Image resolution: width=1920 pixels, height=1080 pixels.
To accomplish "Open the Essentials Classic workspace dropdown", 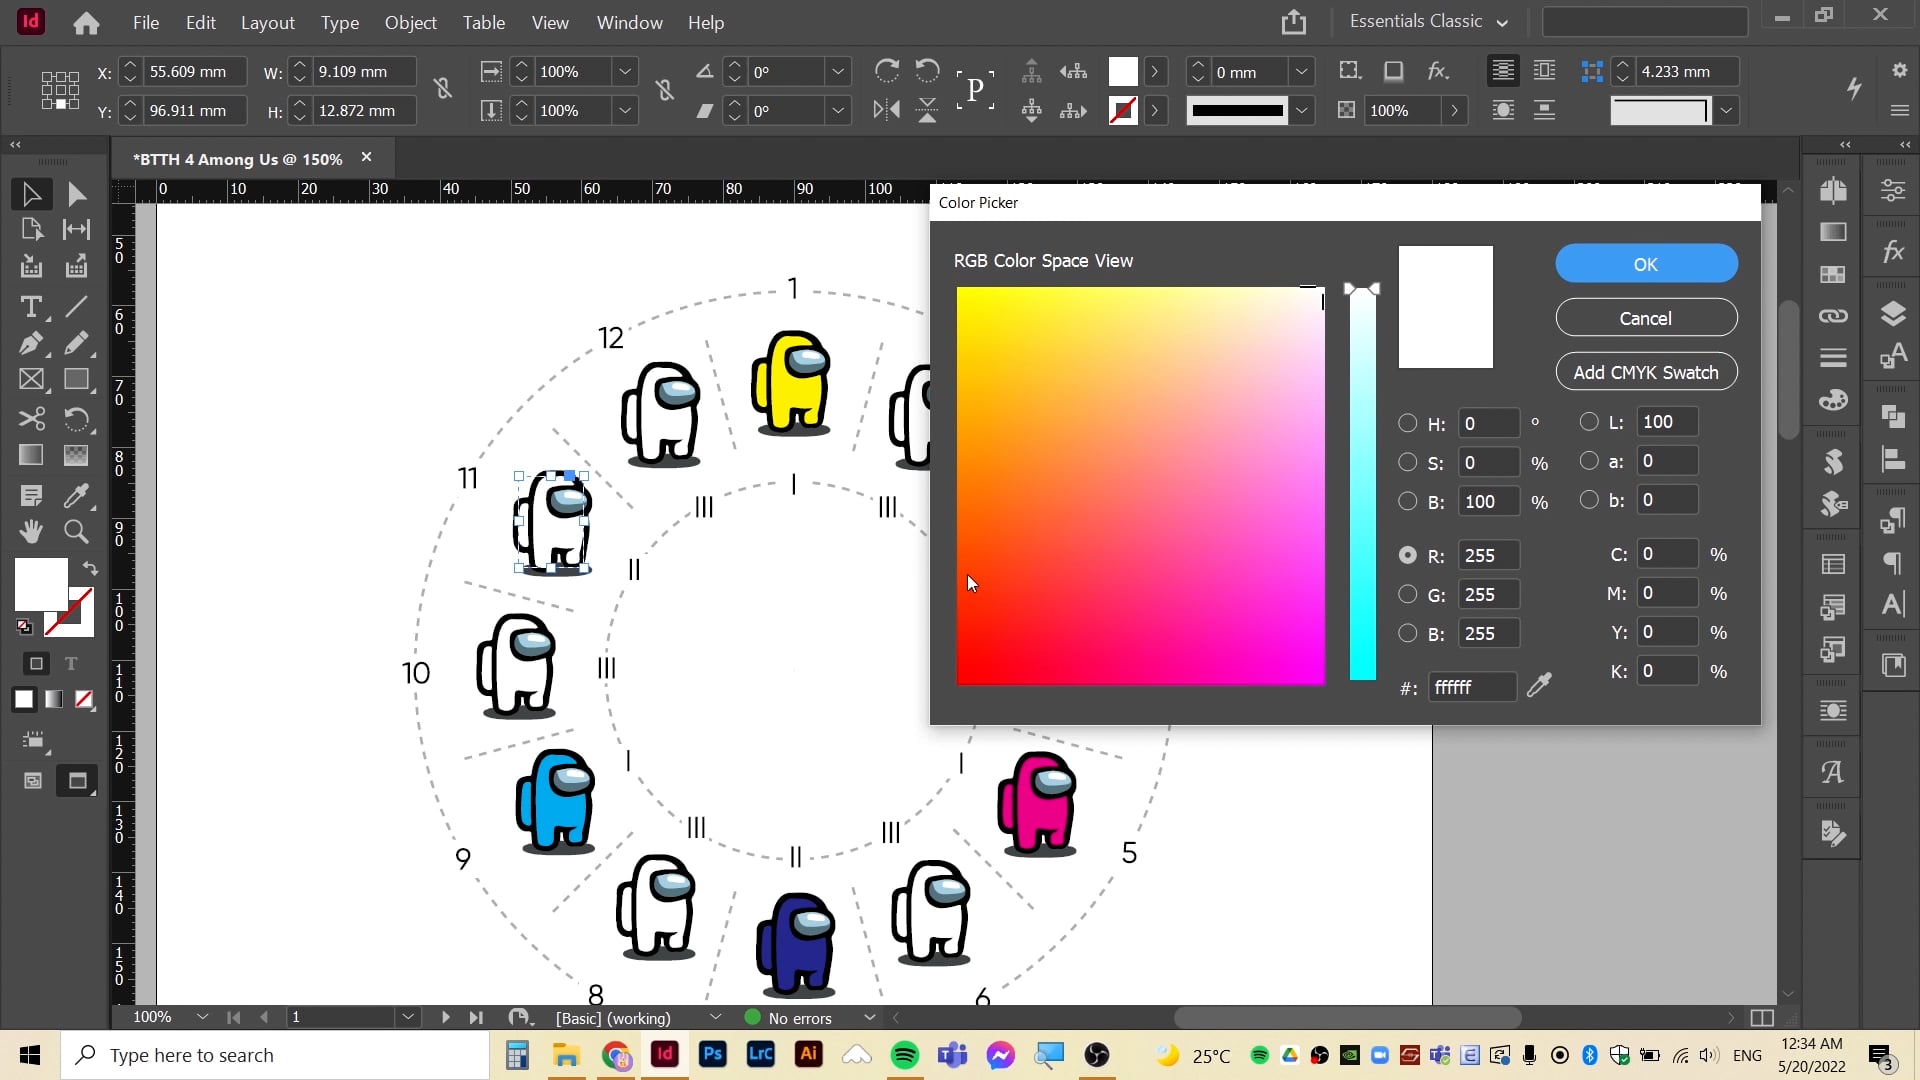I will (x=1429, y=22).
